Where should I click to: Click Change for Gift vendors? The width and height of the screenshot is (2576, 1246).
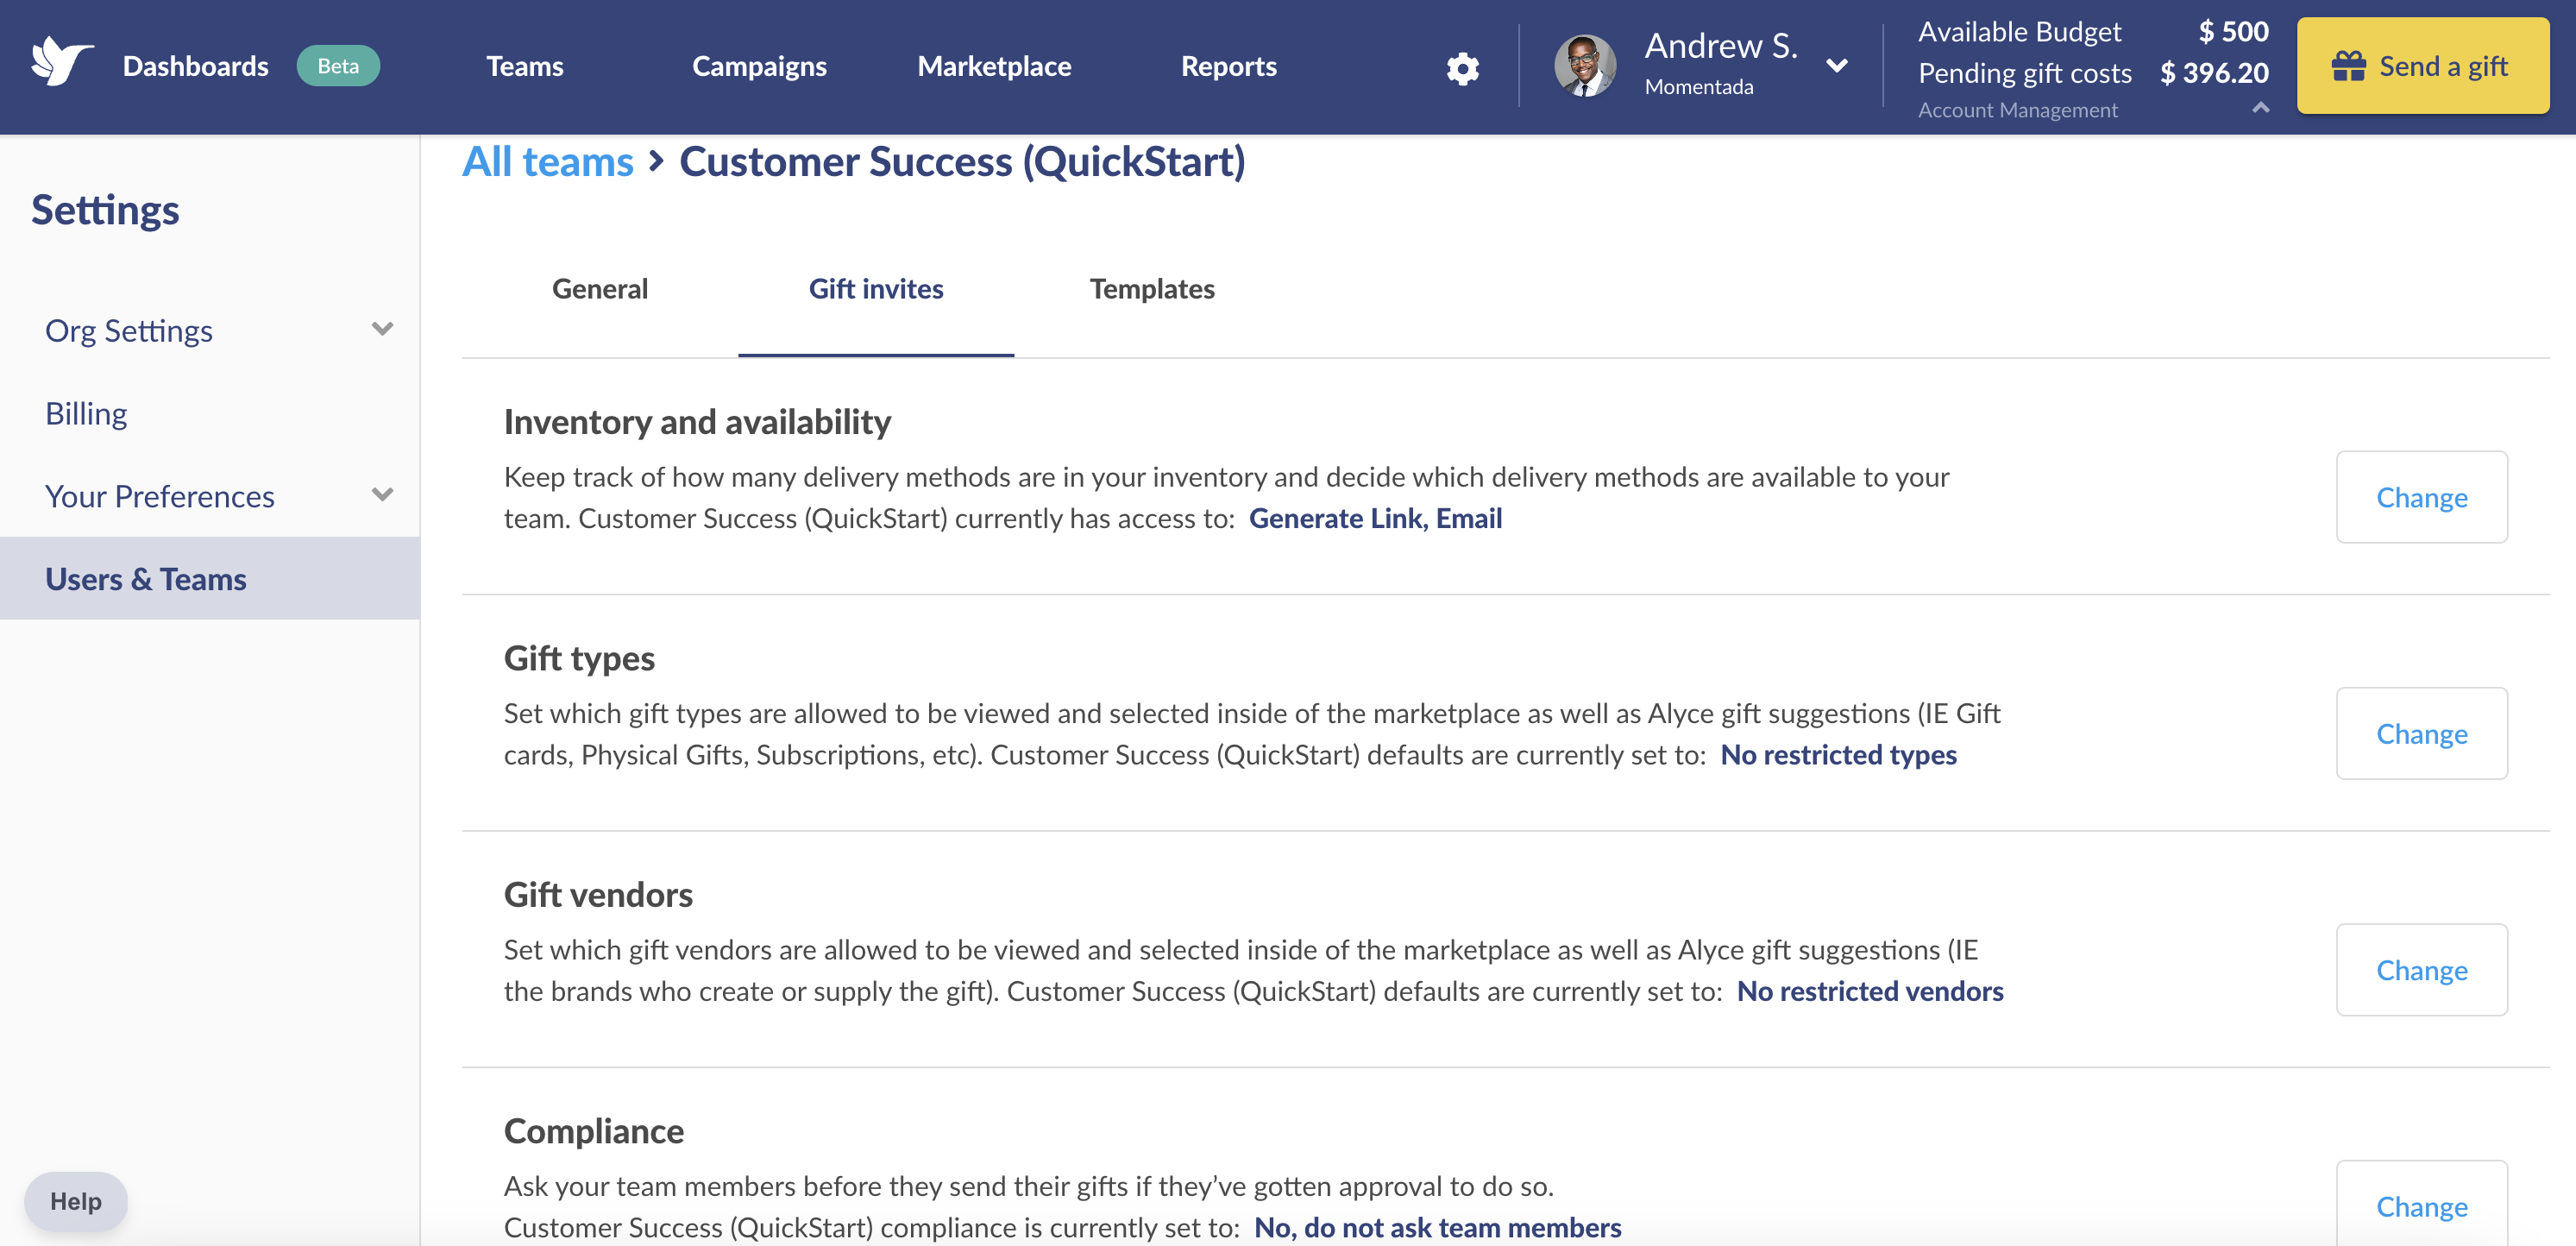coord(2421,970)
